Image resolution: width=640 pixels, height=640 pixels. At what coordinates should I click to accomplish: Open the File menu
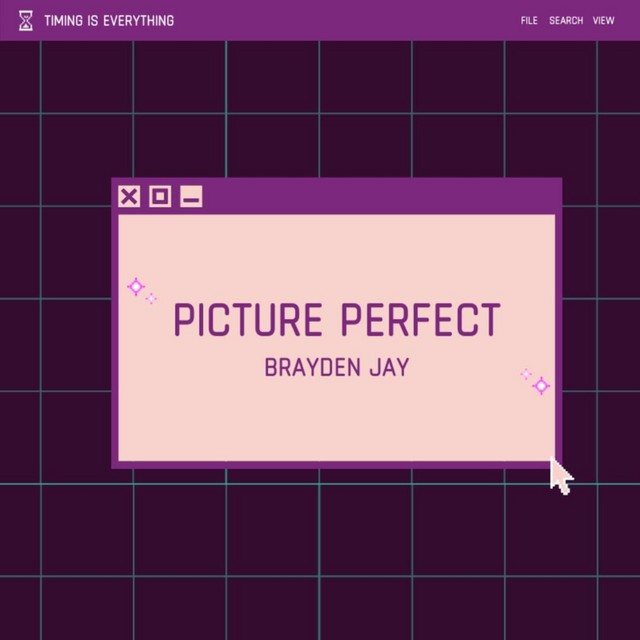529,21
